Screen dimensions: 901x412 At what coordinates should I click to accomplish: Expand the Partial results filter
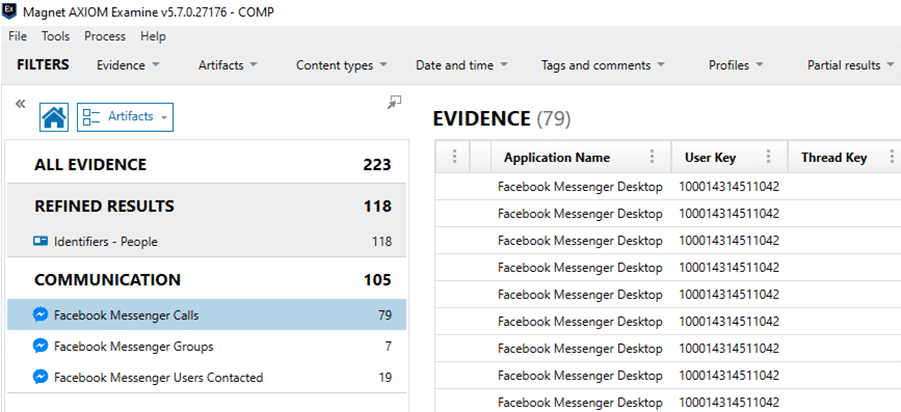click(x=851, y=65)
